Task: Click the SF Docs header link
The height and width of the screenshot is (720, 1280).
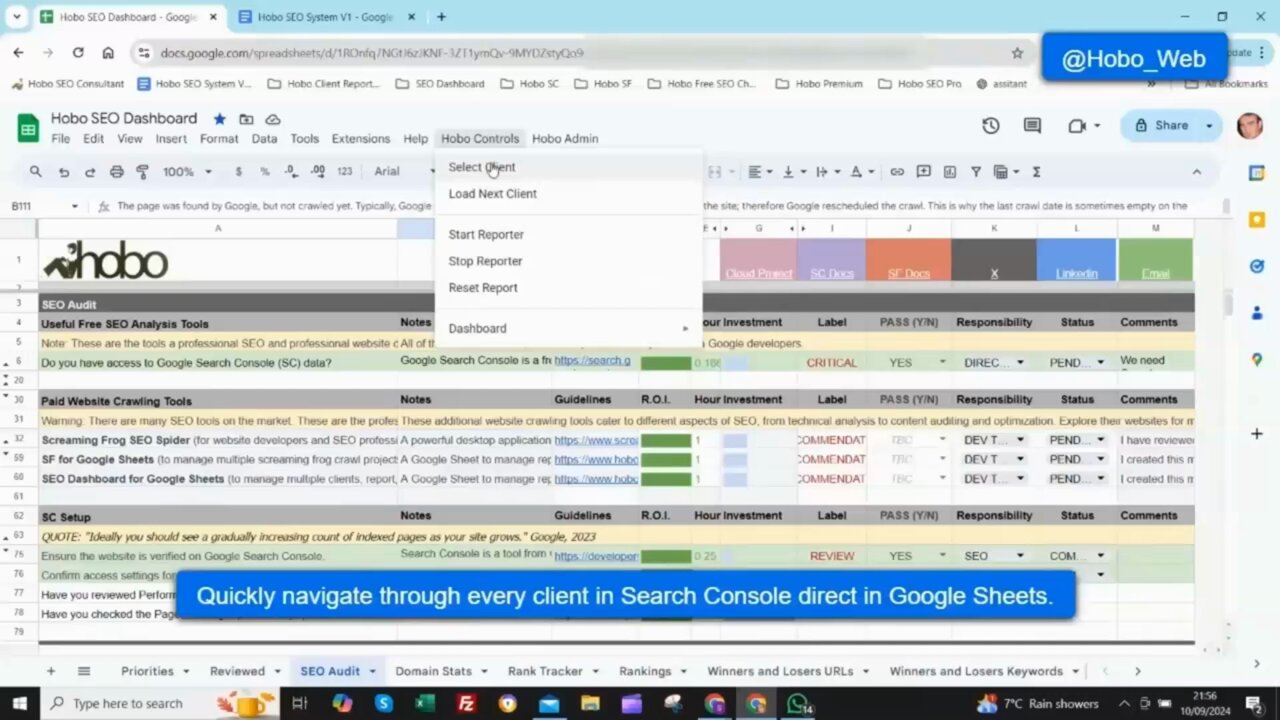Action: point(908,274)
